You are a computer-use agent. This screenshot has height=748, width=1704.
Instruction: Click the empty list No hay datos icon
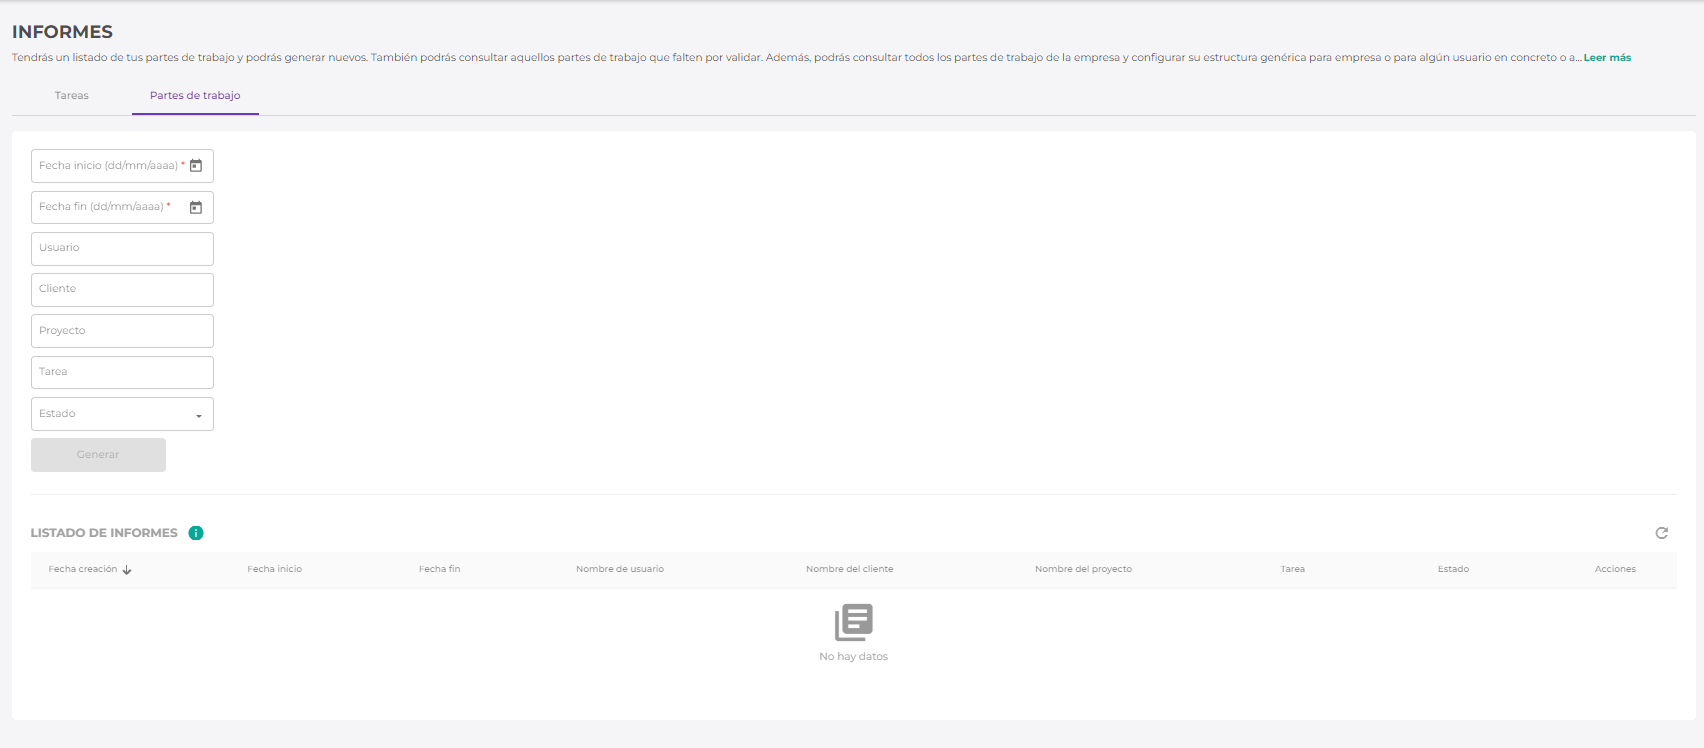point(853,622)
